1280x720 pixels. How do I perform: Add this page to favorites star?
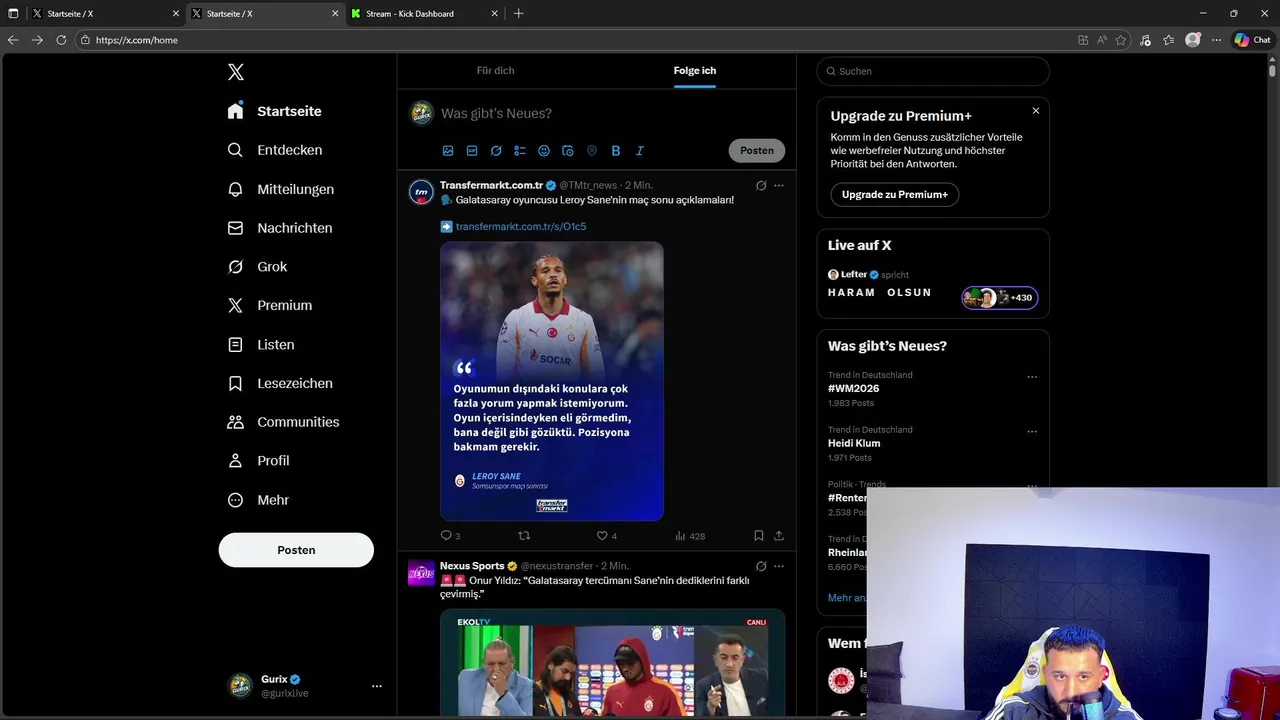pos(1121,40)
